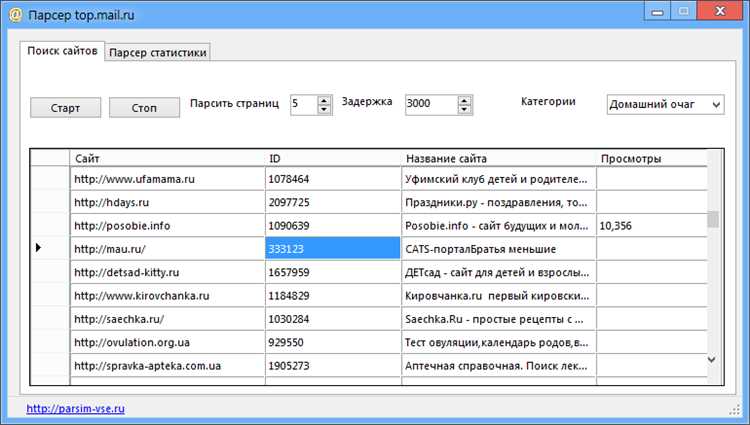Select the site name Уфимский клуб детей
Viewport: 750px width, 425px height.
(499, 179)
